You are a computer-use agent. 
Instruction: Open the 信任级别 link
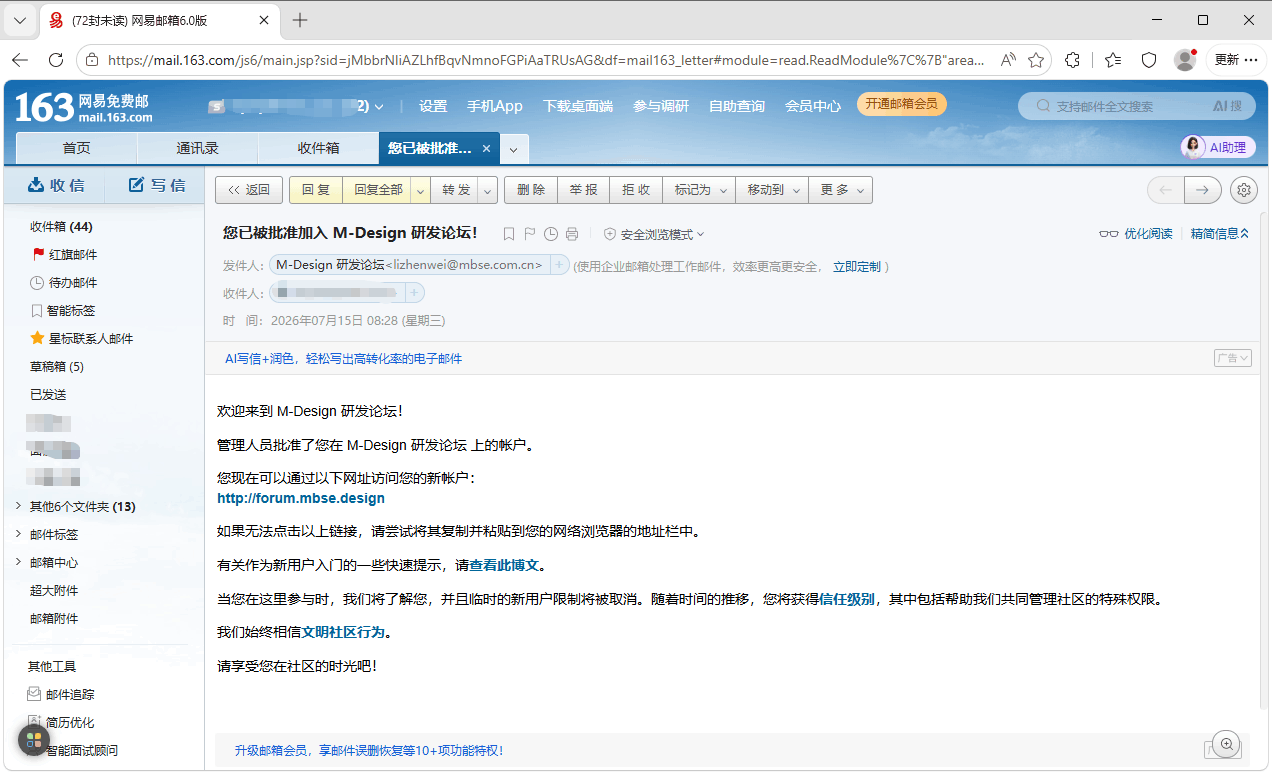click(847, 600)
